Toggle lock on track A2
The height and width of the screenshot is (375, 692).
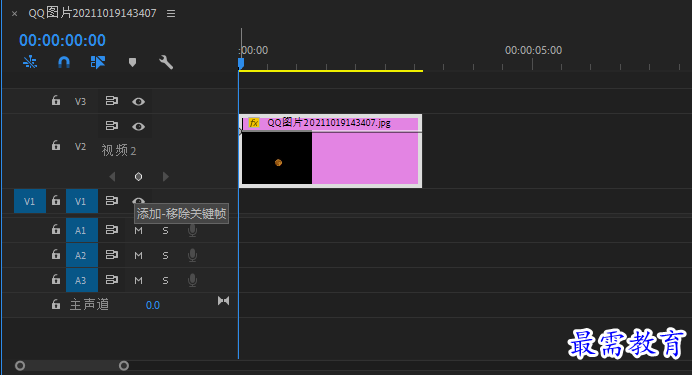(x=56, y=254)
